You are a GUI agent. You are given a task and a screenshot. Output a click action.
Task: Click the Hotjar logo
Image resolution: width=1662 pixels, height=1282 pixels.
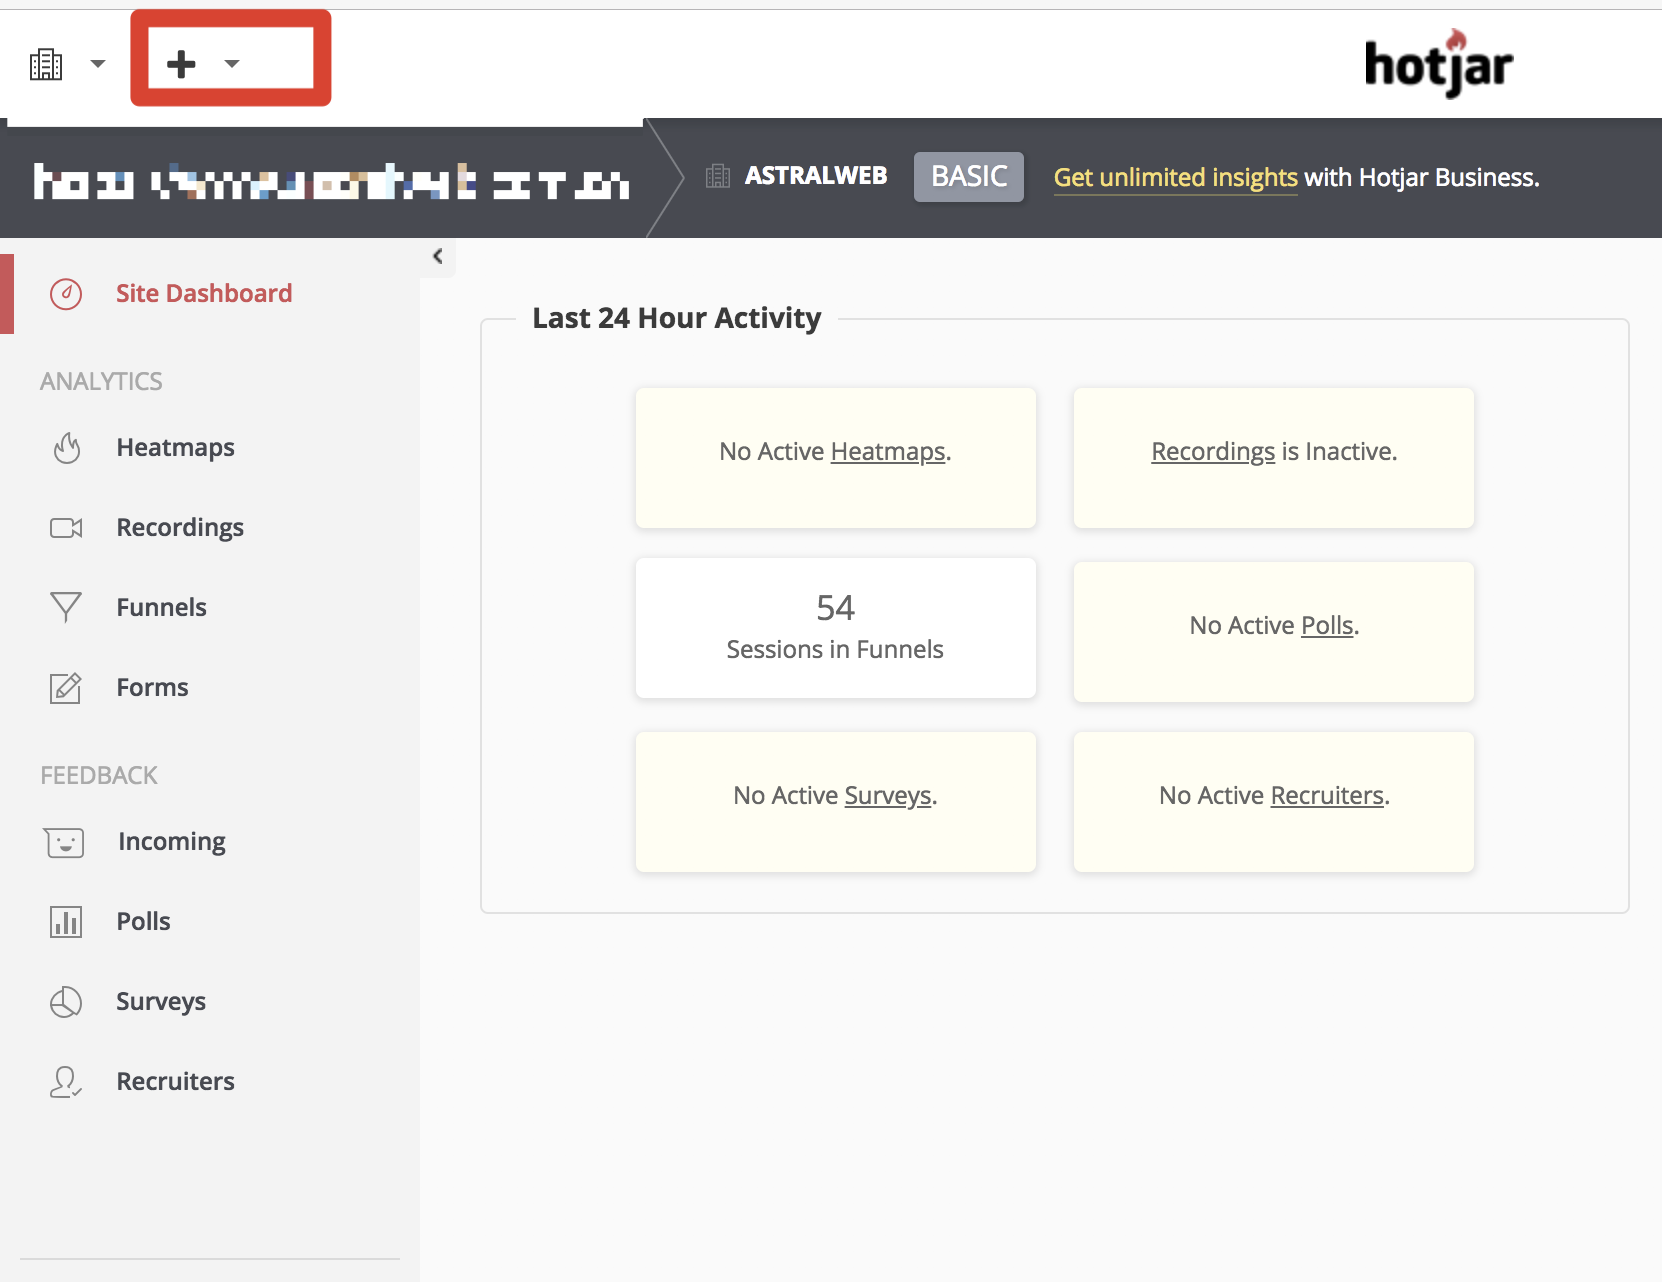click(1438, 64)
